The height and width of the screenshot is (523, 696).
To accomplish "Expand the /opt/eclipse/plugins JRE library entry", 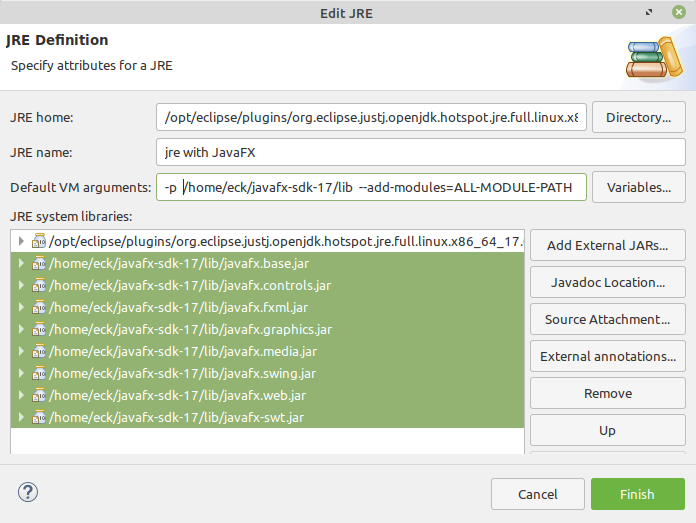I will pyautogui.click(x=21, y=241).
